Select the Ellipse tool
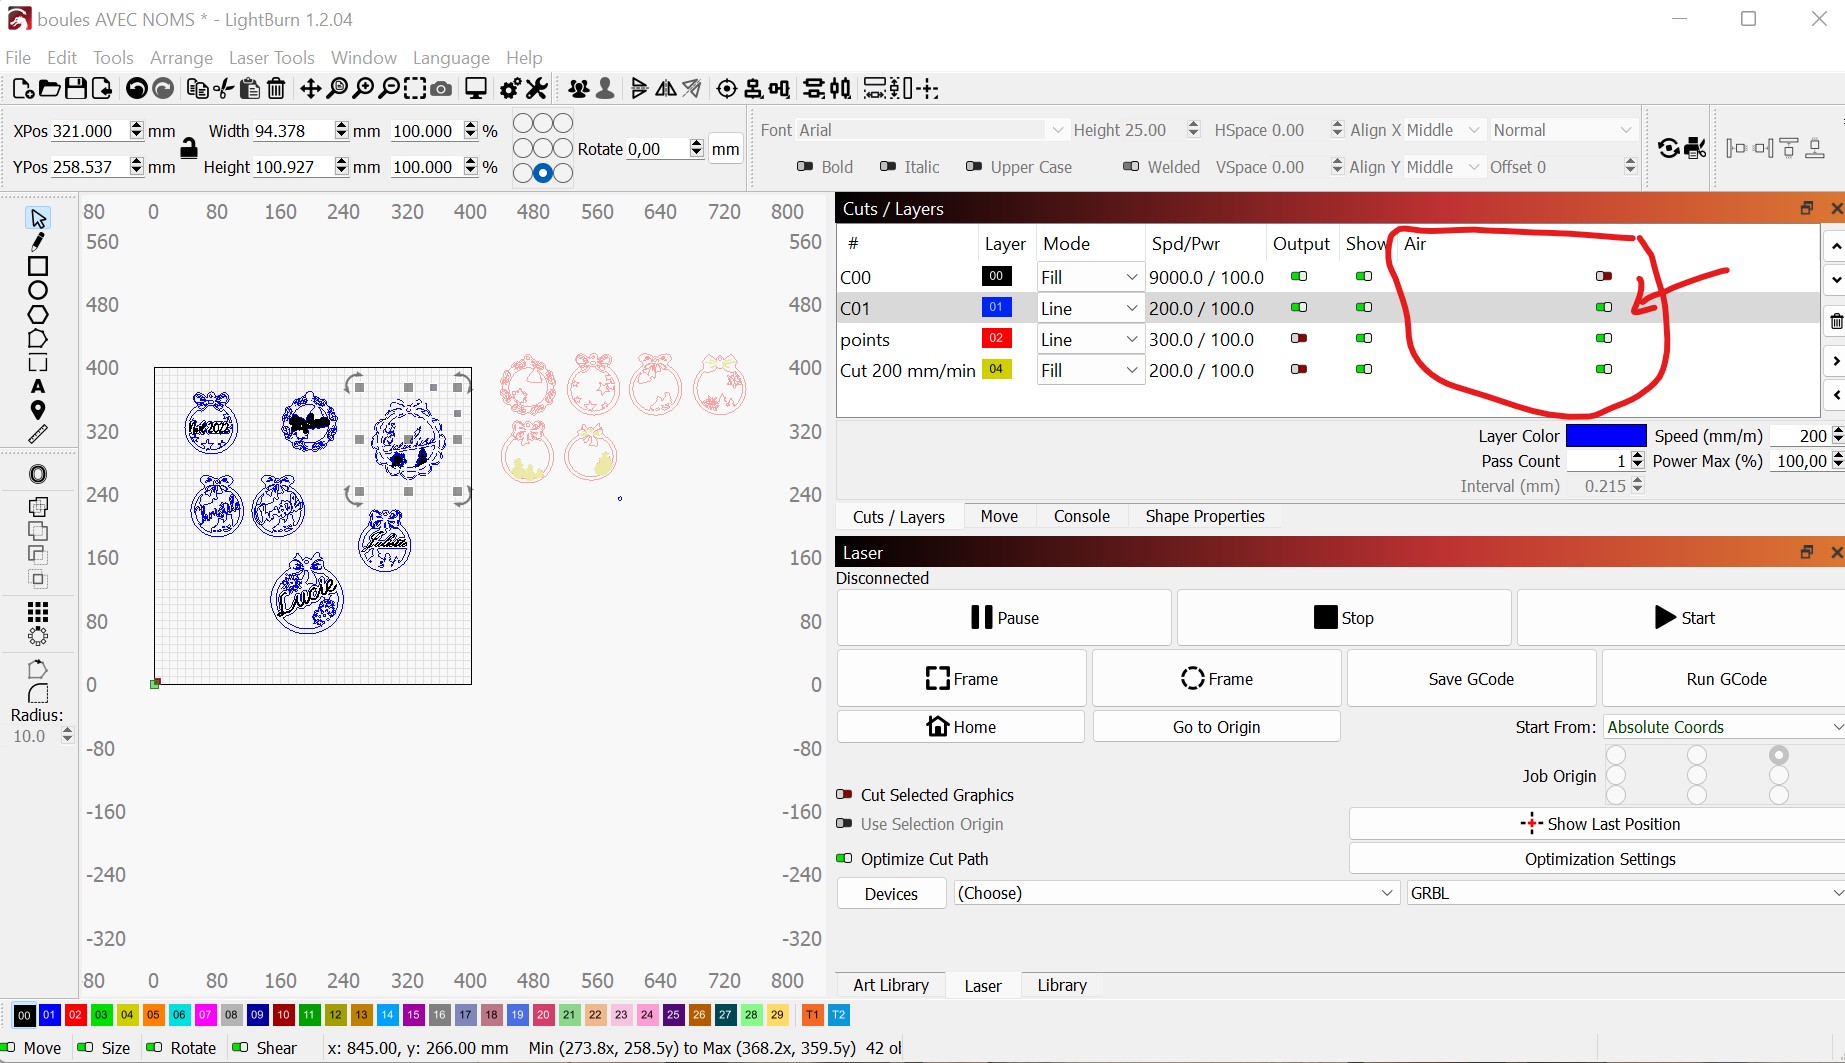 point(38,290)
